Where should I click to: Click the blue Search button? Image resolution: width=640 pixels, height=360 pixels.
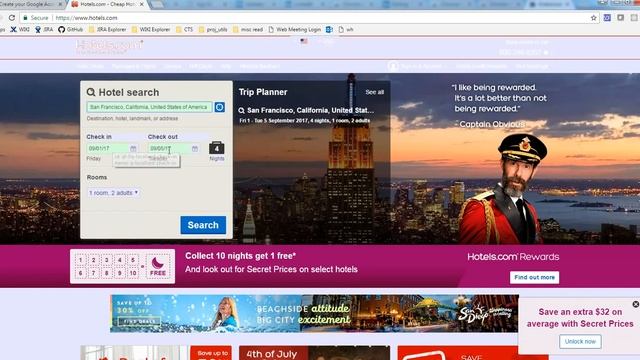click(203, 225)
